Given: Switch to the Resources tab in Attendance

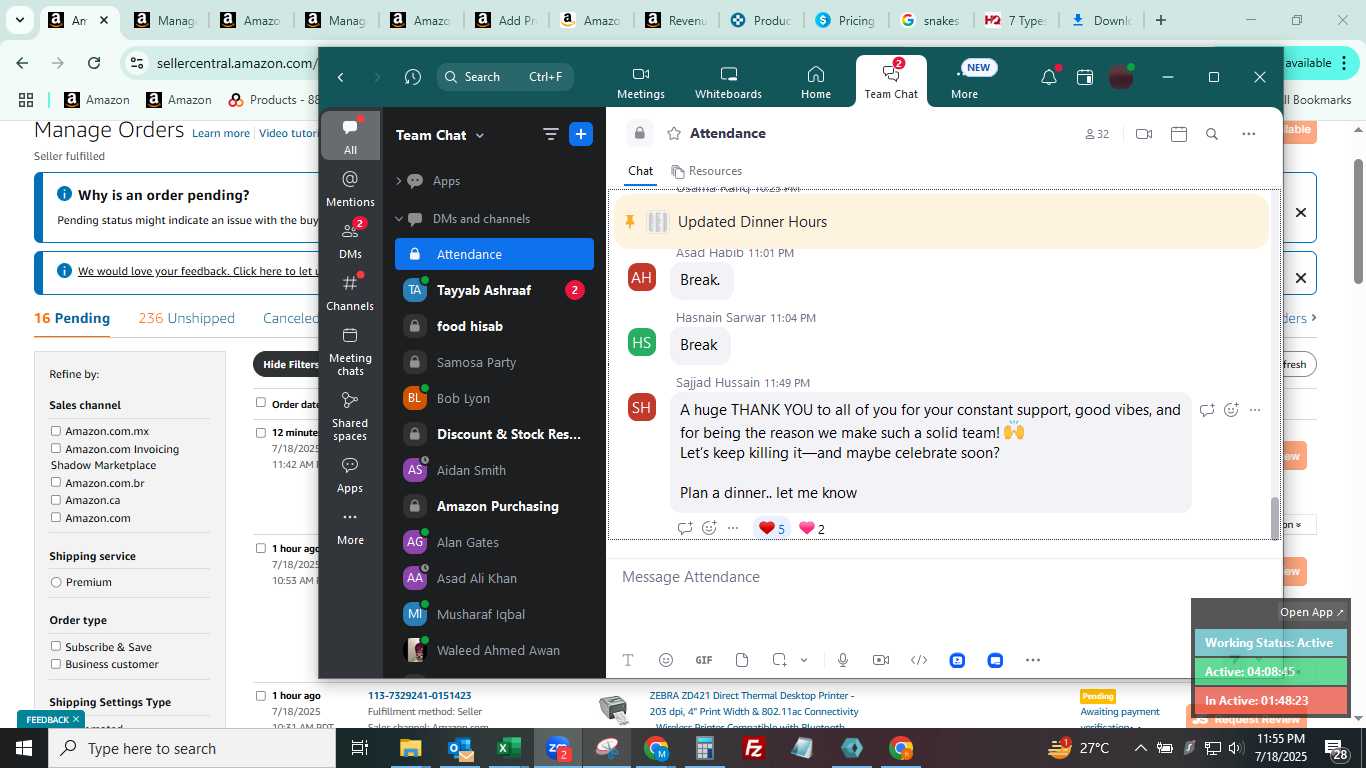Looking at the screenshot, I should click(707, 171).
